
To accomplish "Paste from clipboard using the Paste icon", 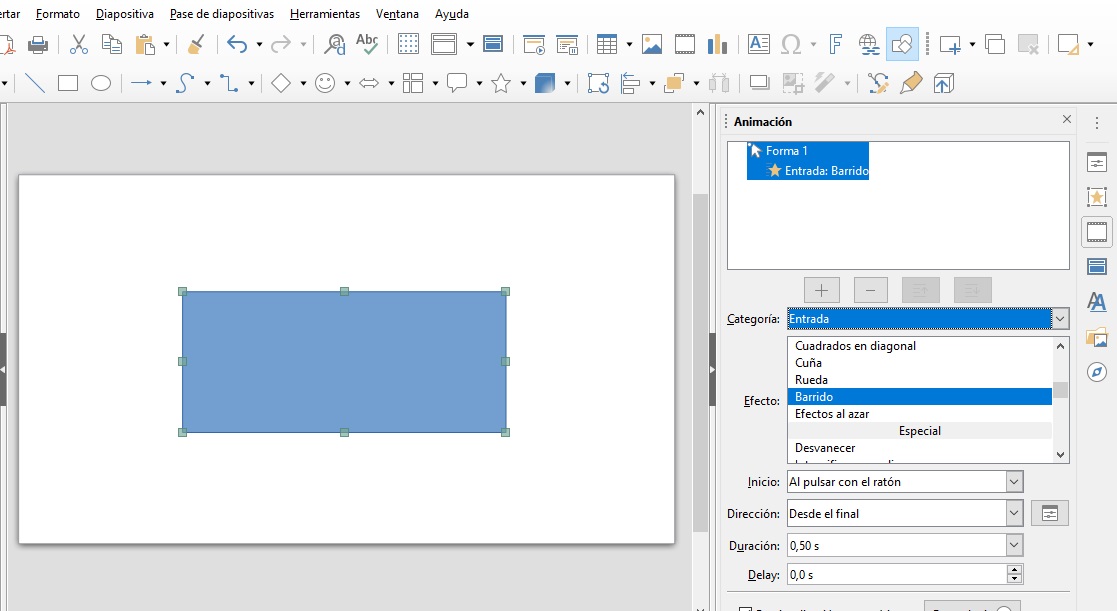I will pyautogui.click(x=145, y=45).
